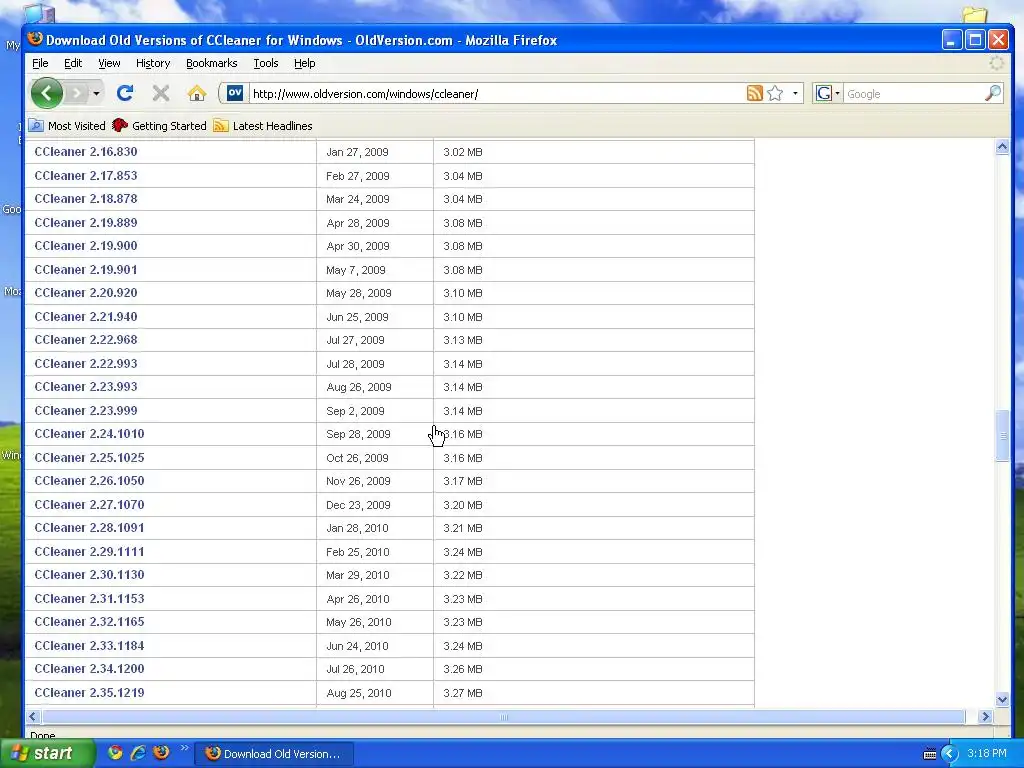Image resolution: width=1024 pixels, height=768 pixels.
Task: Open the Edit menu
Action: [73, 63]
